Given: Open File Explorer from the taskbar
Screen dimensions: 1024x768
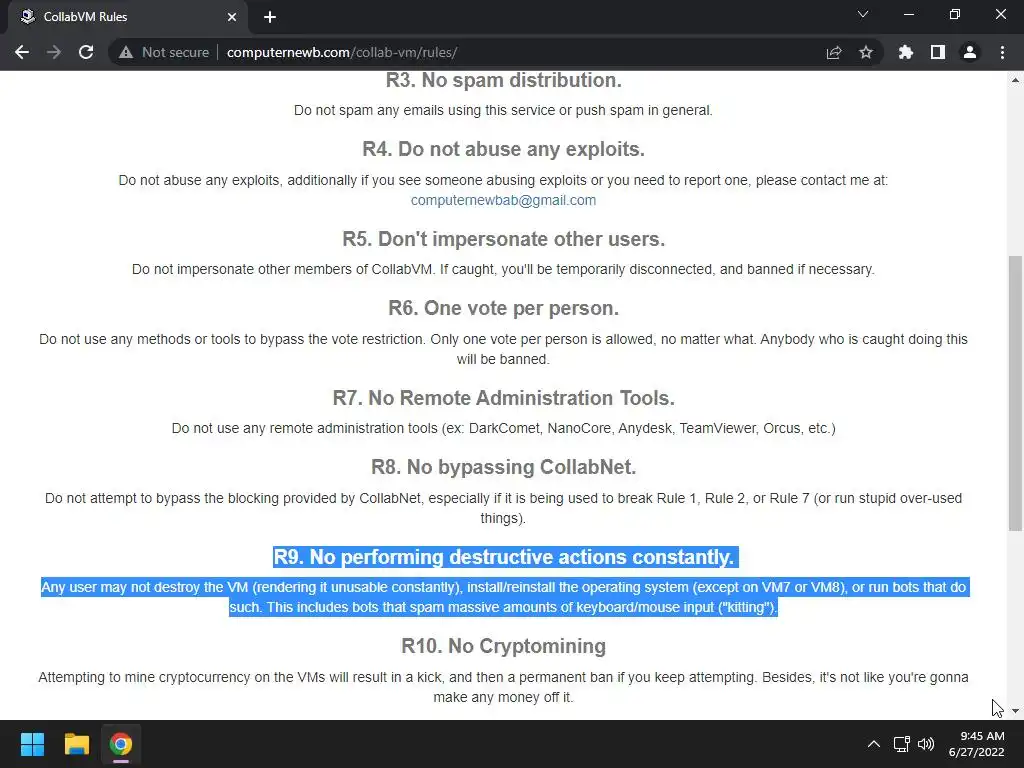Looking at the screenshot, I should point(76,744).
